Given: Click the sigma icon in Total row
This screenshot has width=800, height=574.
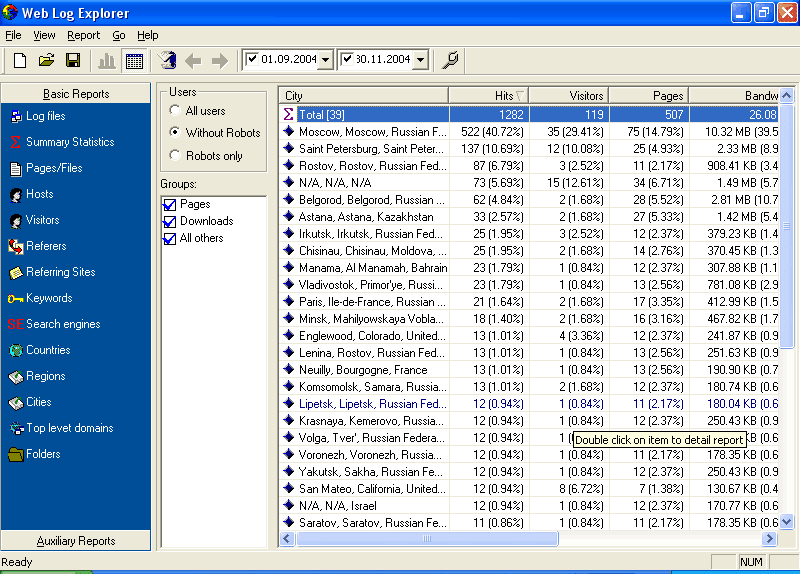Looking at the screenshot, I should tap(288, 114).
